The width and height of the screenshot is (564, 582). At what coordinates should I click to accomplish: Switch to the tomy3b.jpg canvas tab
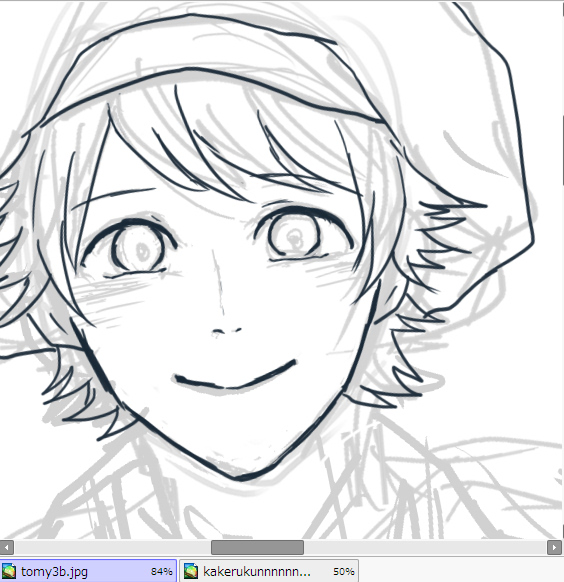pyautogui.click(x=88, y=571)
